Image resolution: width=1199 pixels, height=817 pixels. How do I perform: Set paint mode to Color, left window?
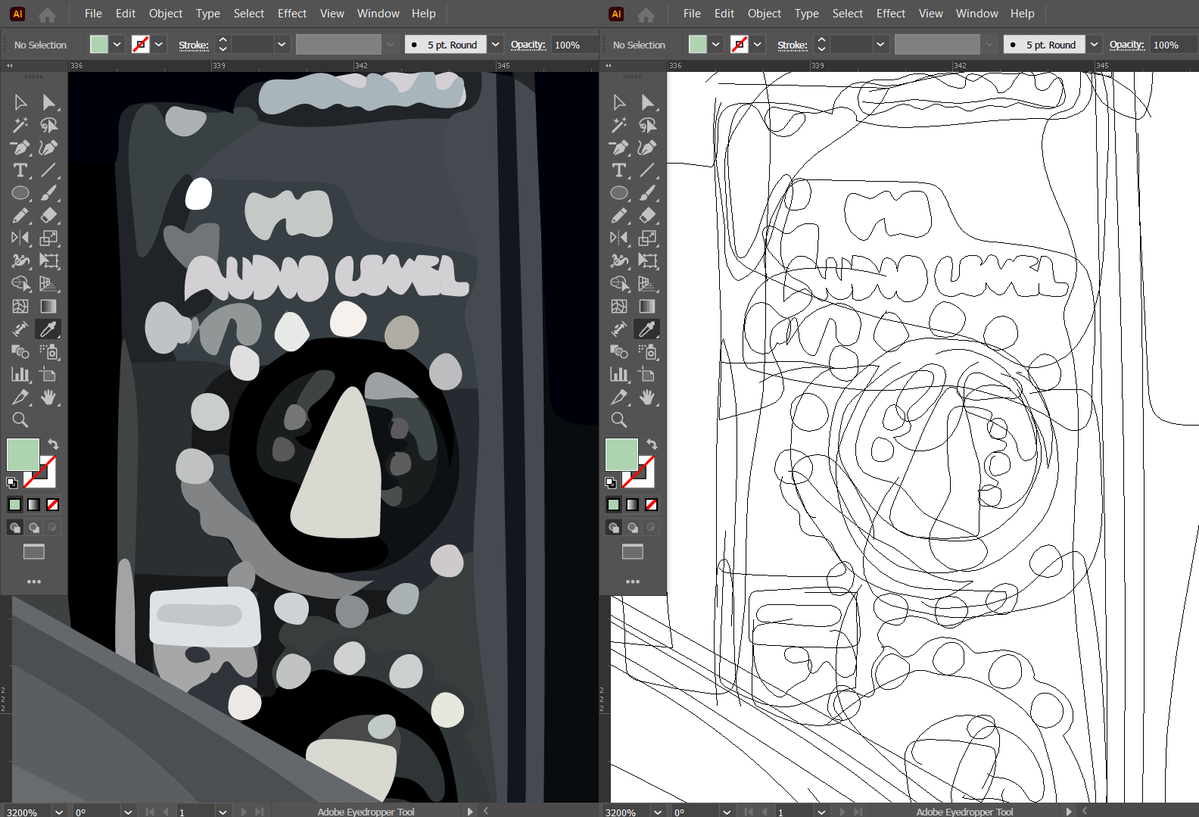tap(15, 505)
